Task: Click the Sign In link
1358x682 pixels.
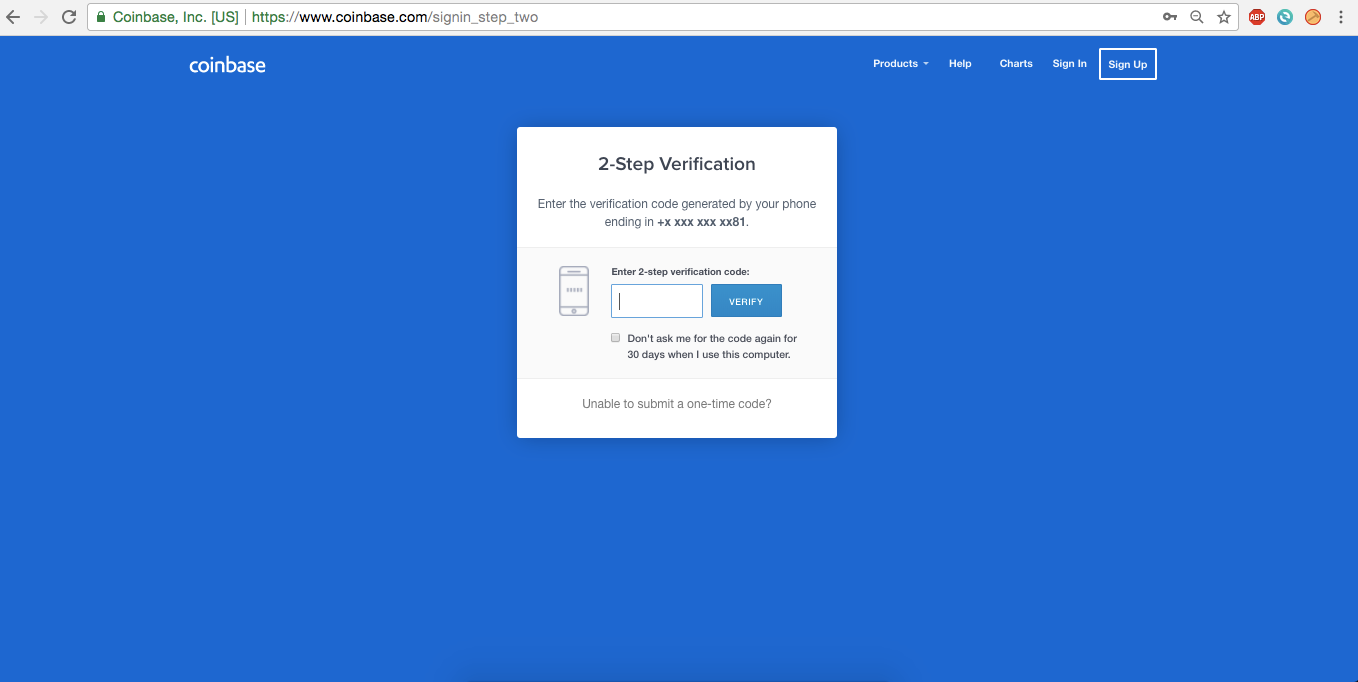Action: [x=1069, y=64]
